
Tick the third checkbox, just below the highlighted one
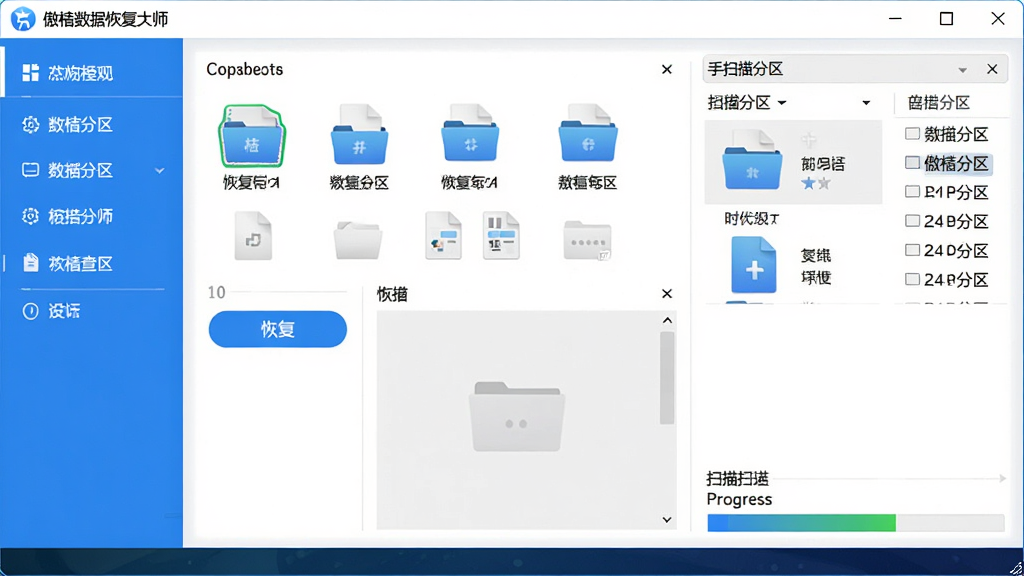tap(912, 191)
